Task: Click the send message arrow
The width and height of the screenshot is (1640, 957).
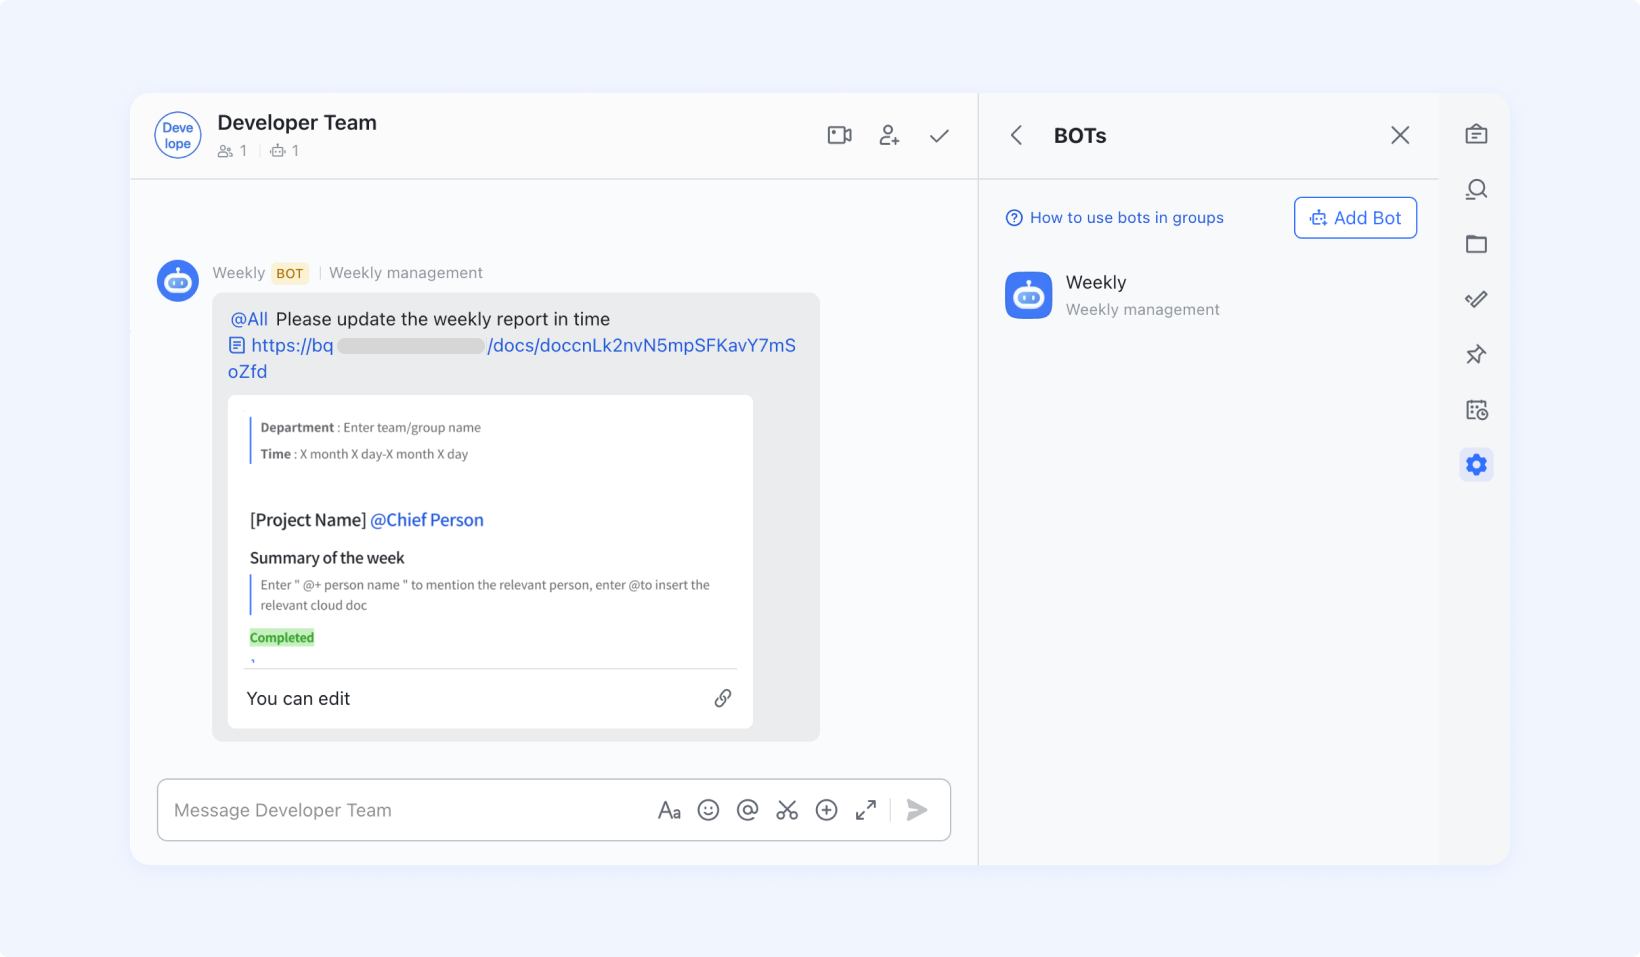Action: [x=917, y=810]
